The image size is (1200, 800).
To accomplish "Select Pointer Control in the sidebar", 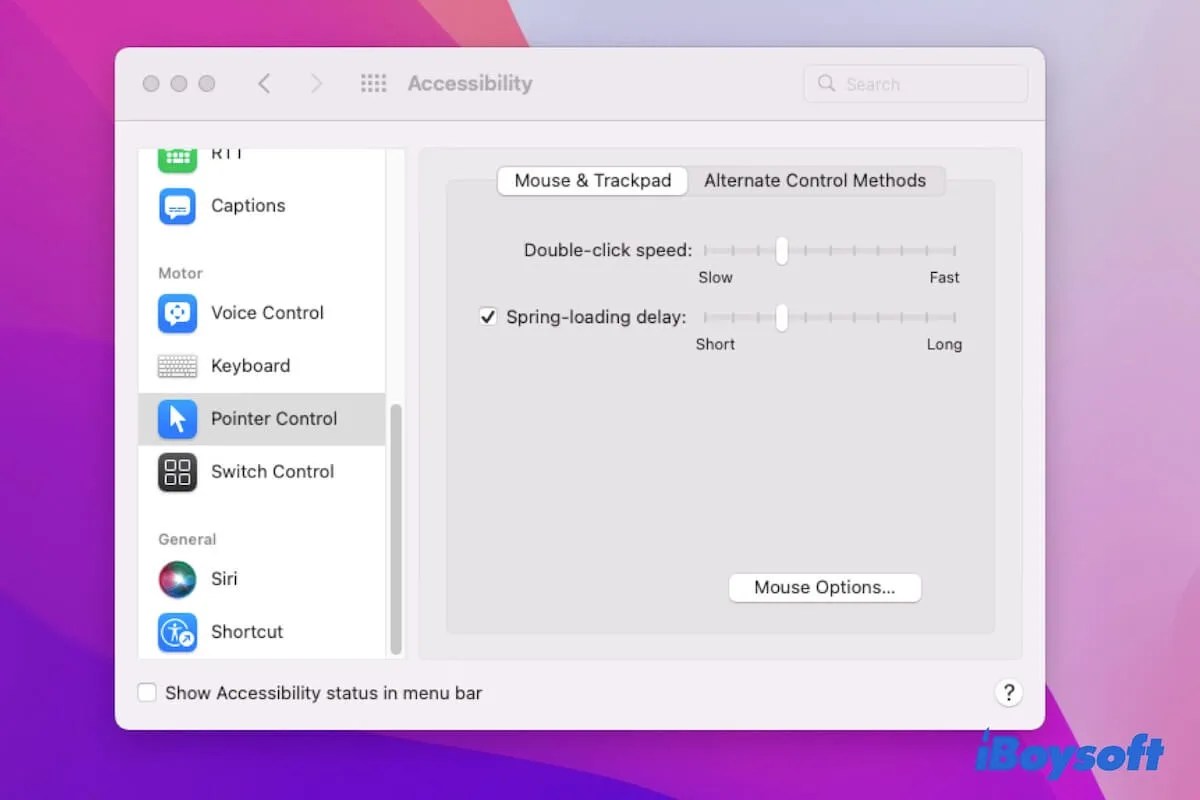I will point(274,419).
